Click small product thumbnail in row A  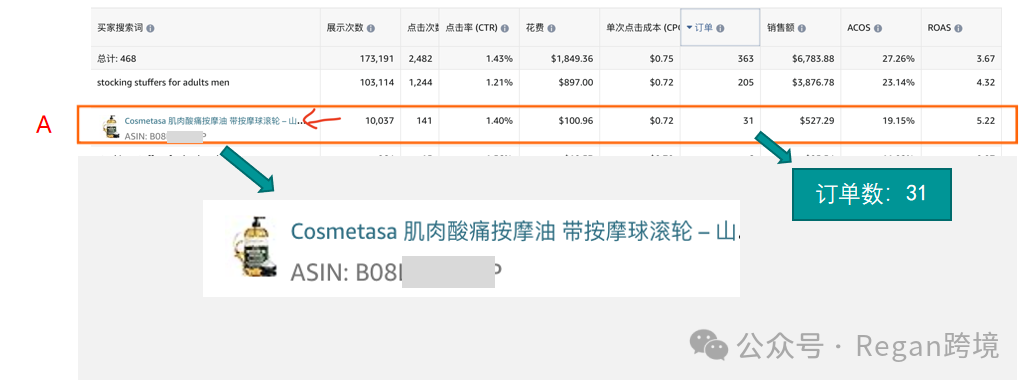pyautogui.click(x=110, y=126)
